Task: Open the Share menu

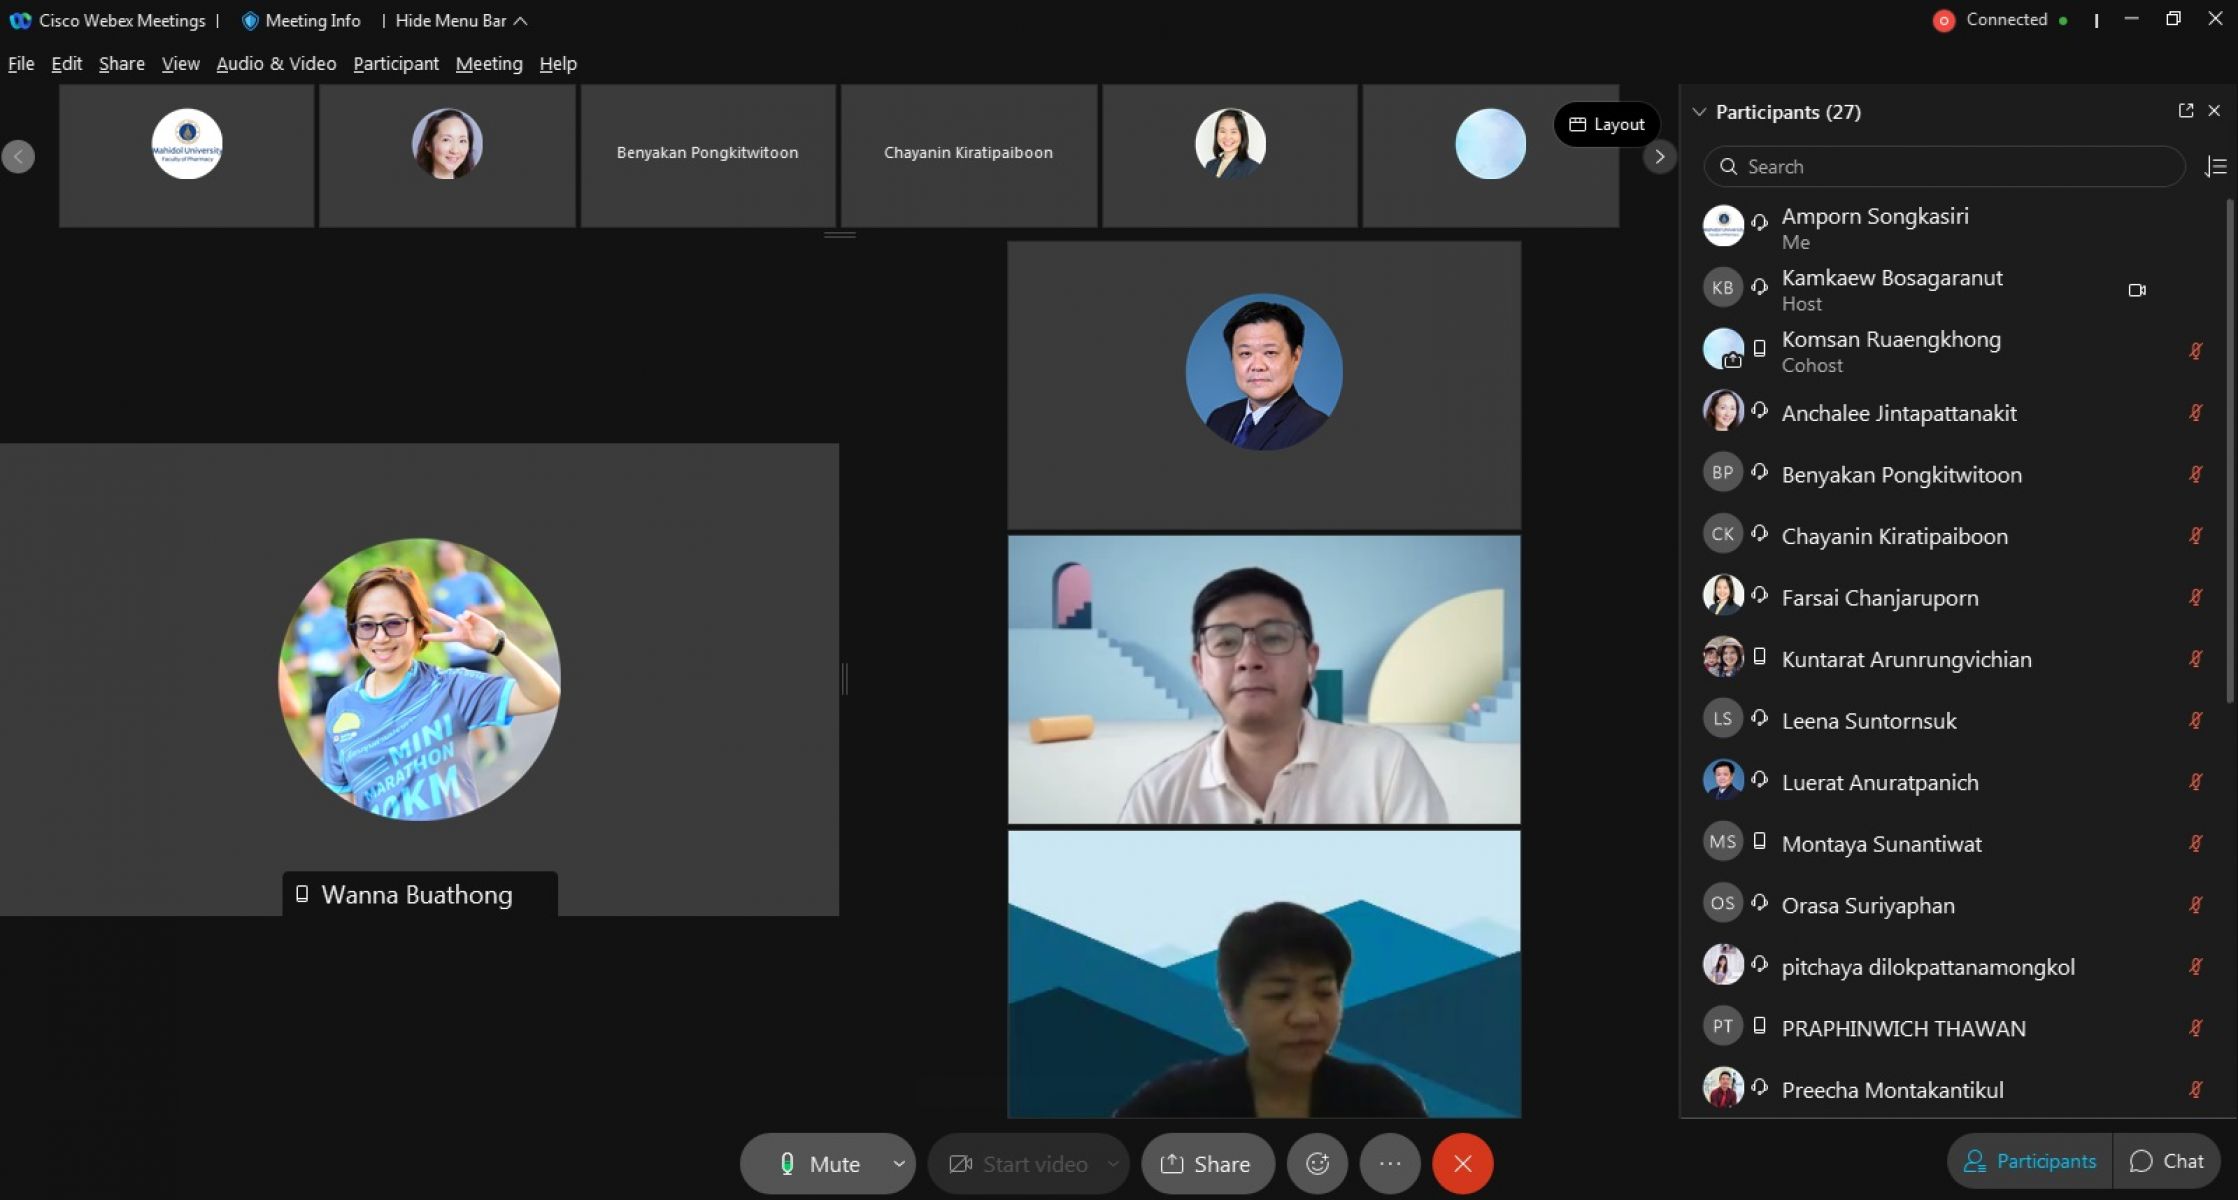Action: click(x=121, y=63)
